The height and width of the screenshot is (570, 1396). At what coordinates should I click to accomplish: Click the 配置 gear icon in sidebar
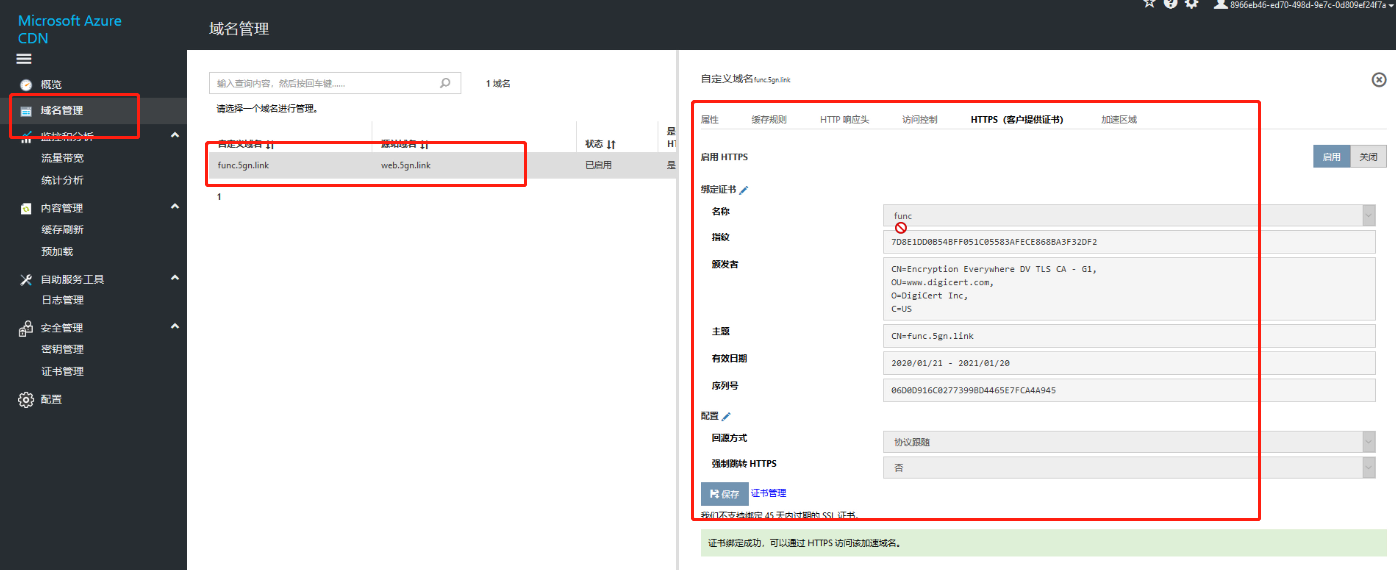coord(26,399)
